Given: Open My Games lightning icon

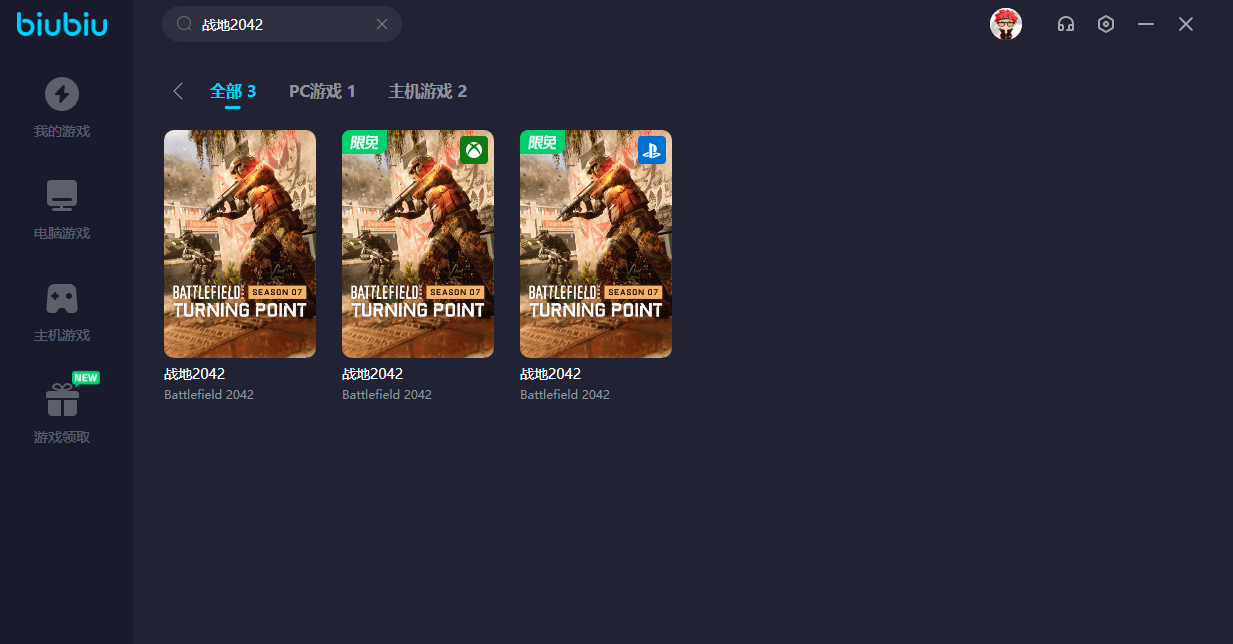Looking at the screenshot, I should pos(62,95).
